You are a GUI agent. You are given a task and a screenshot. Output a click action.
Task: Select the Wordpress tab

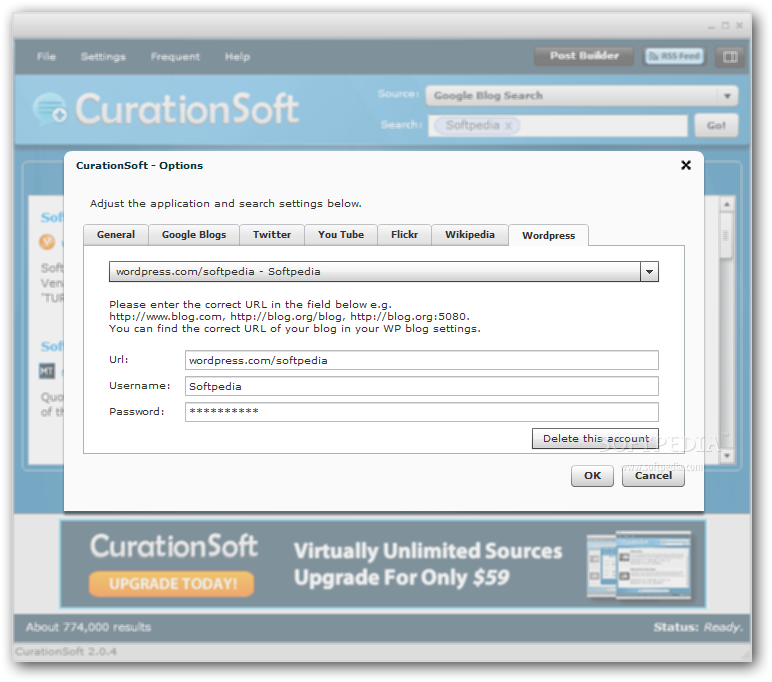(x=548, y=235)
